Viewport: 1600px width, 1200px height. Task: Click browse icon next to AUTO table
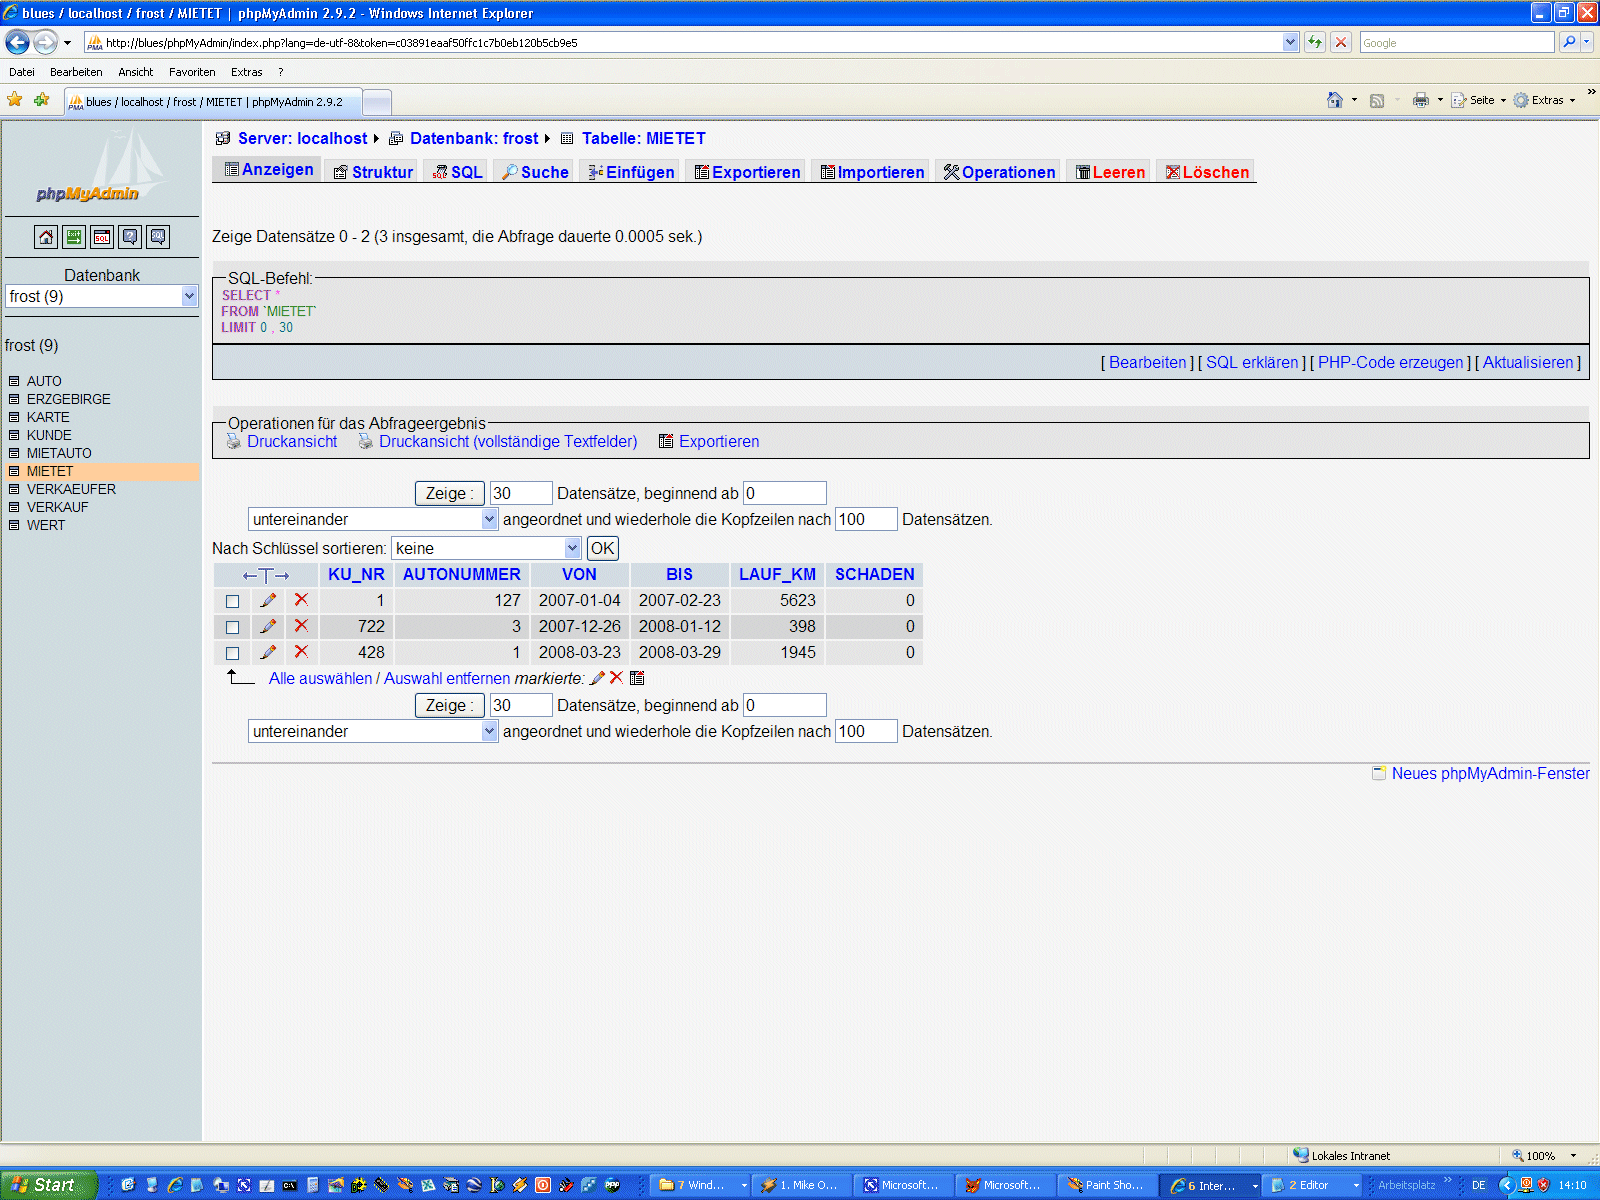click(x=14, y=381)
